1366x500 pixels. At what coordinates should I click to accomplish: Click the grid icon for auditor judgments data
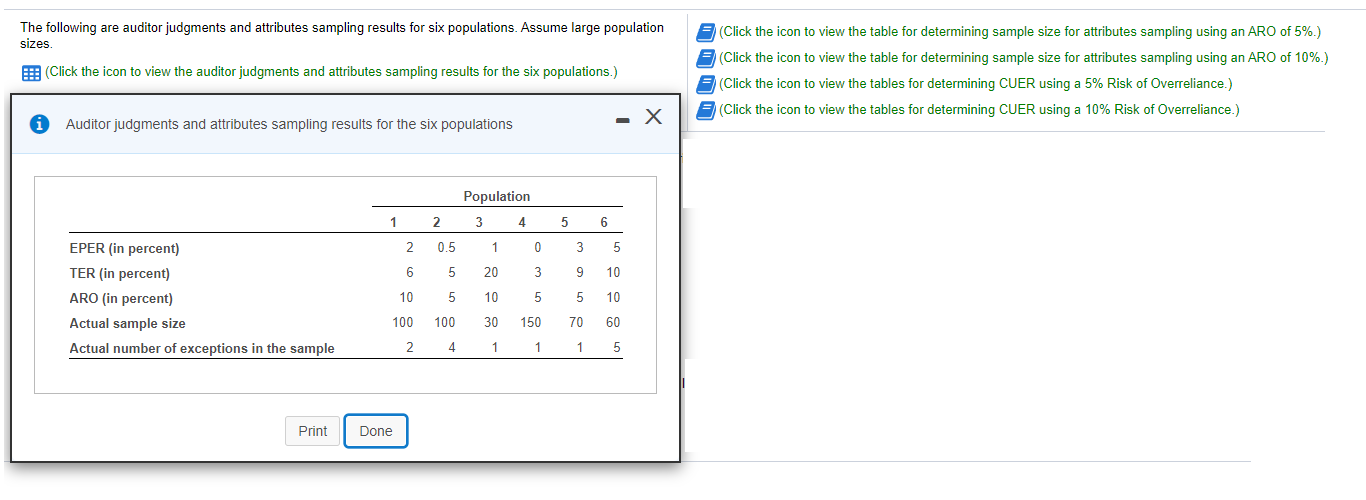[31, 73]
